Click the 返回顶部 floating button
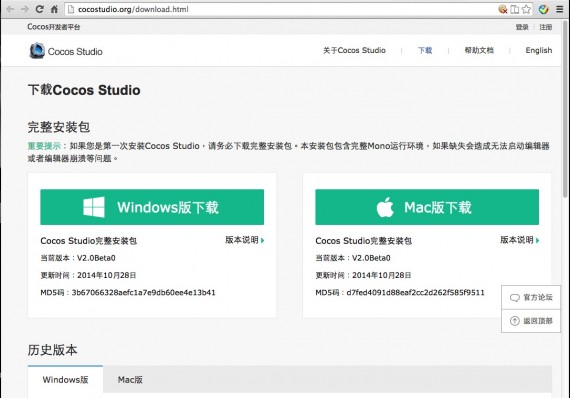Screen dimensions: 570x398 pyautogui.click(x=531, y=321)
